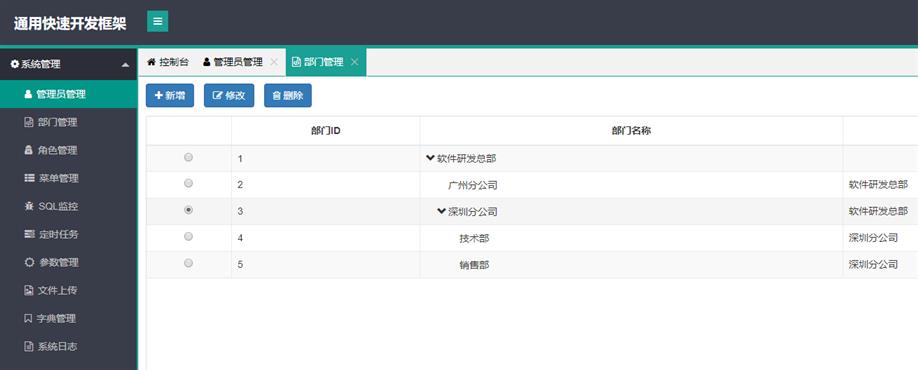Screen dimensions: 918x370
Task: Collapse the 软件研发总部 tree node
Action: (x=430, y=158)
